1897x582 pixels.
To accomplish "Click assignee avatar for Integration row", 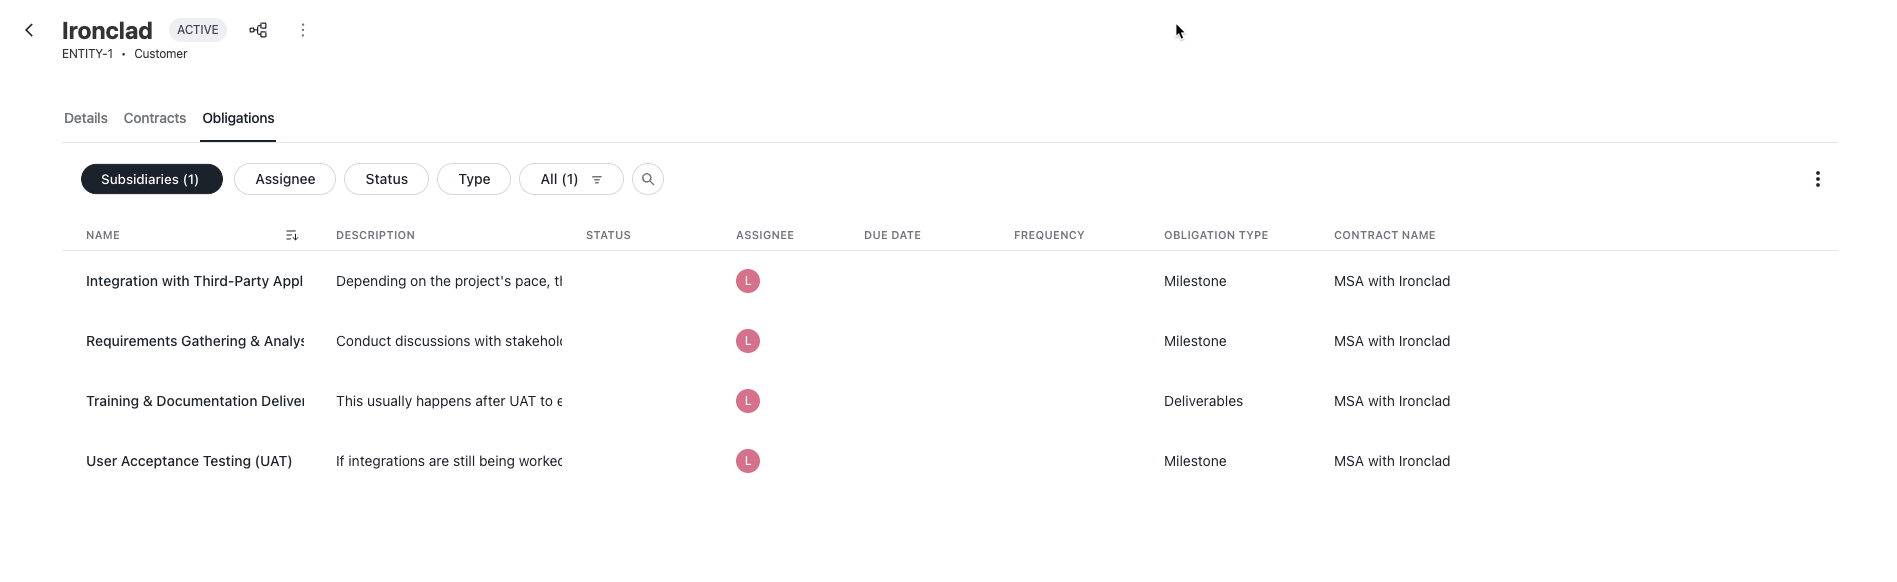I will (x=748, y=281).
